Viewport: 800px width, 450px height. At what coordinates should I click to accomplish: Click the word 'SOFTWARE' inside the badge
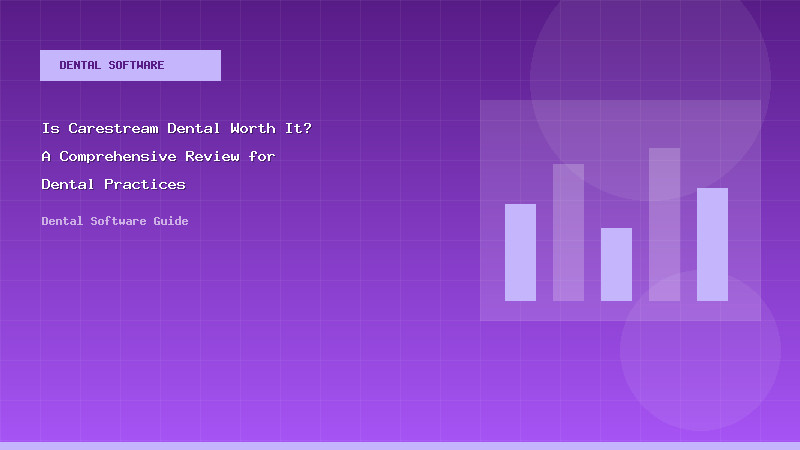(138, 65)
